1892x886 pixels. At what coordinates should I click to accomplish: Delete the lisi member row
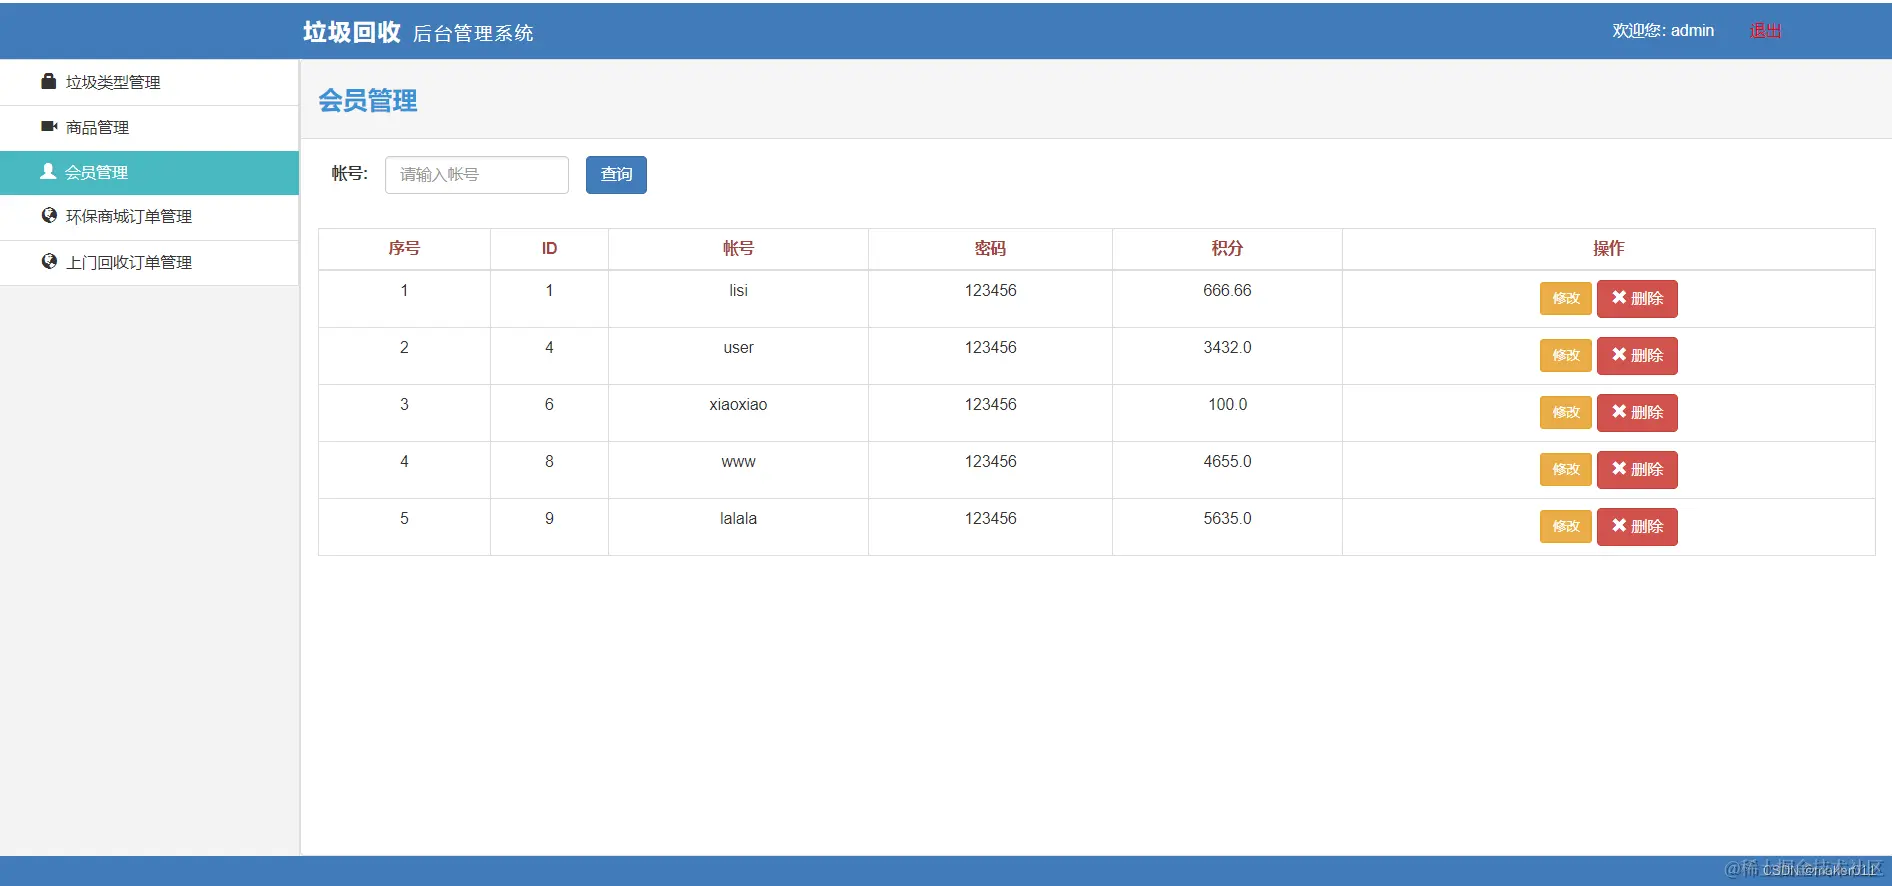[1637, 298]
